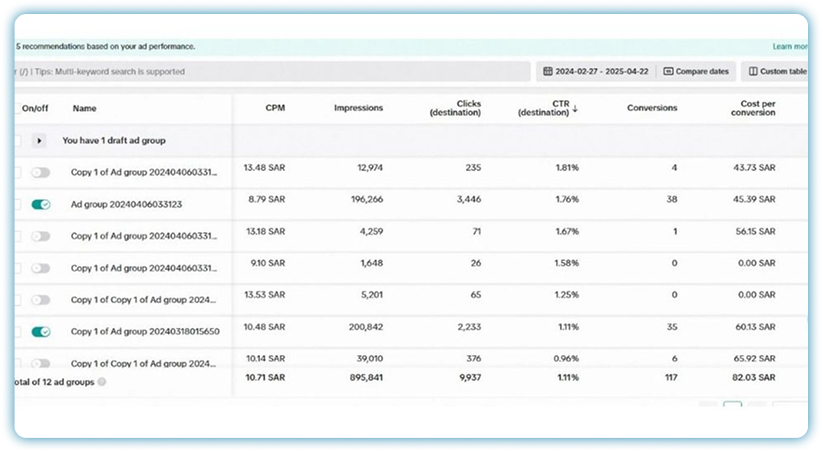Tick the checkbox for Ad group 20240406033123
This screenshot has height=452, width=823.
[18, 204]
